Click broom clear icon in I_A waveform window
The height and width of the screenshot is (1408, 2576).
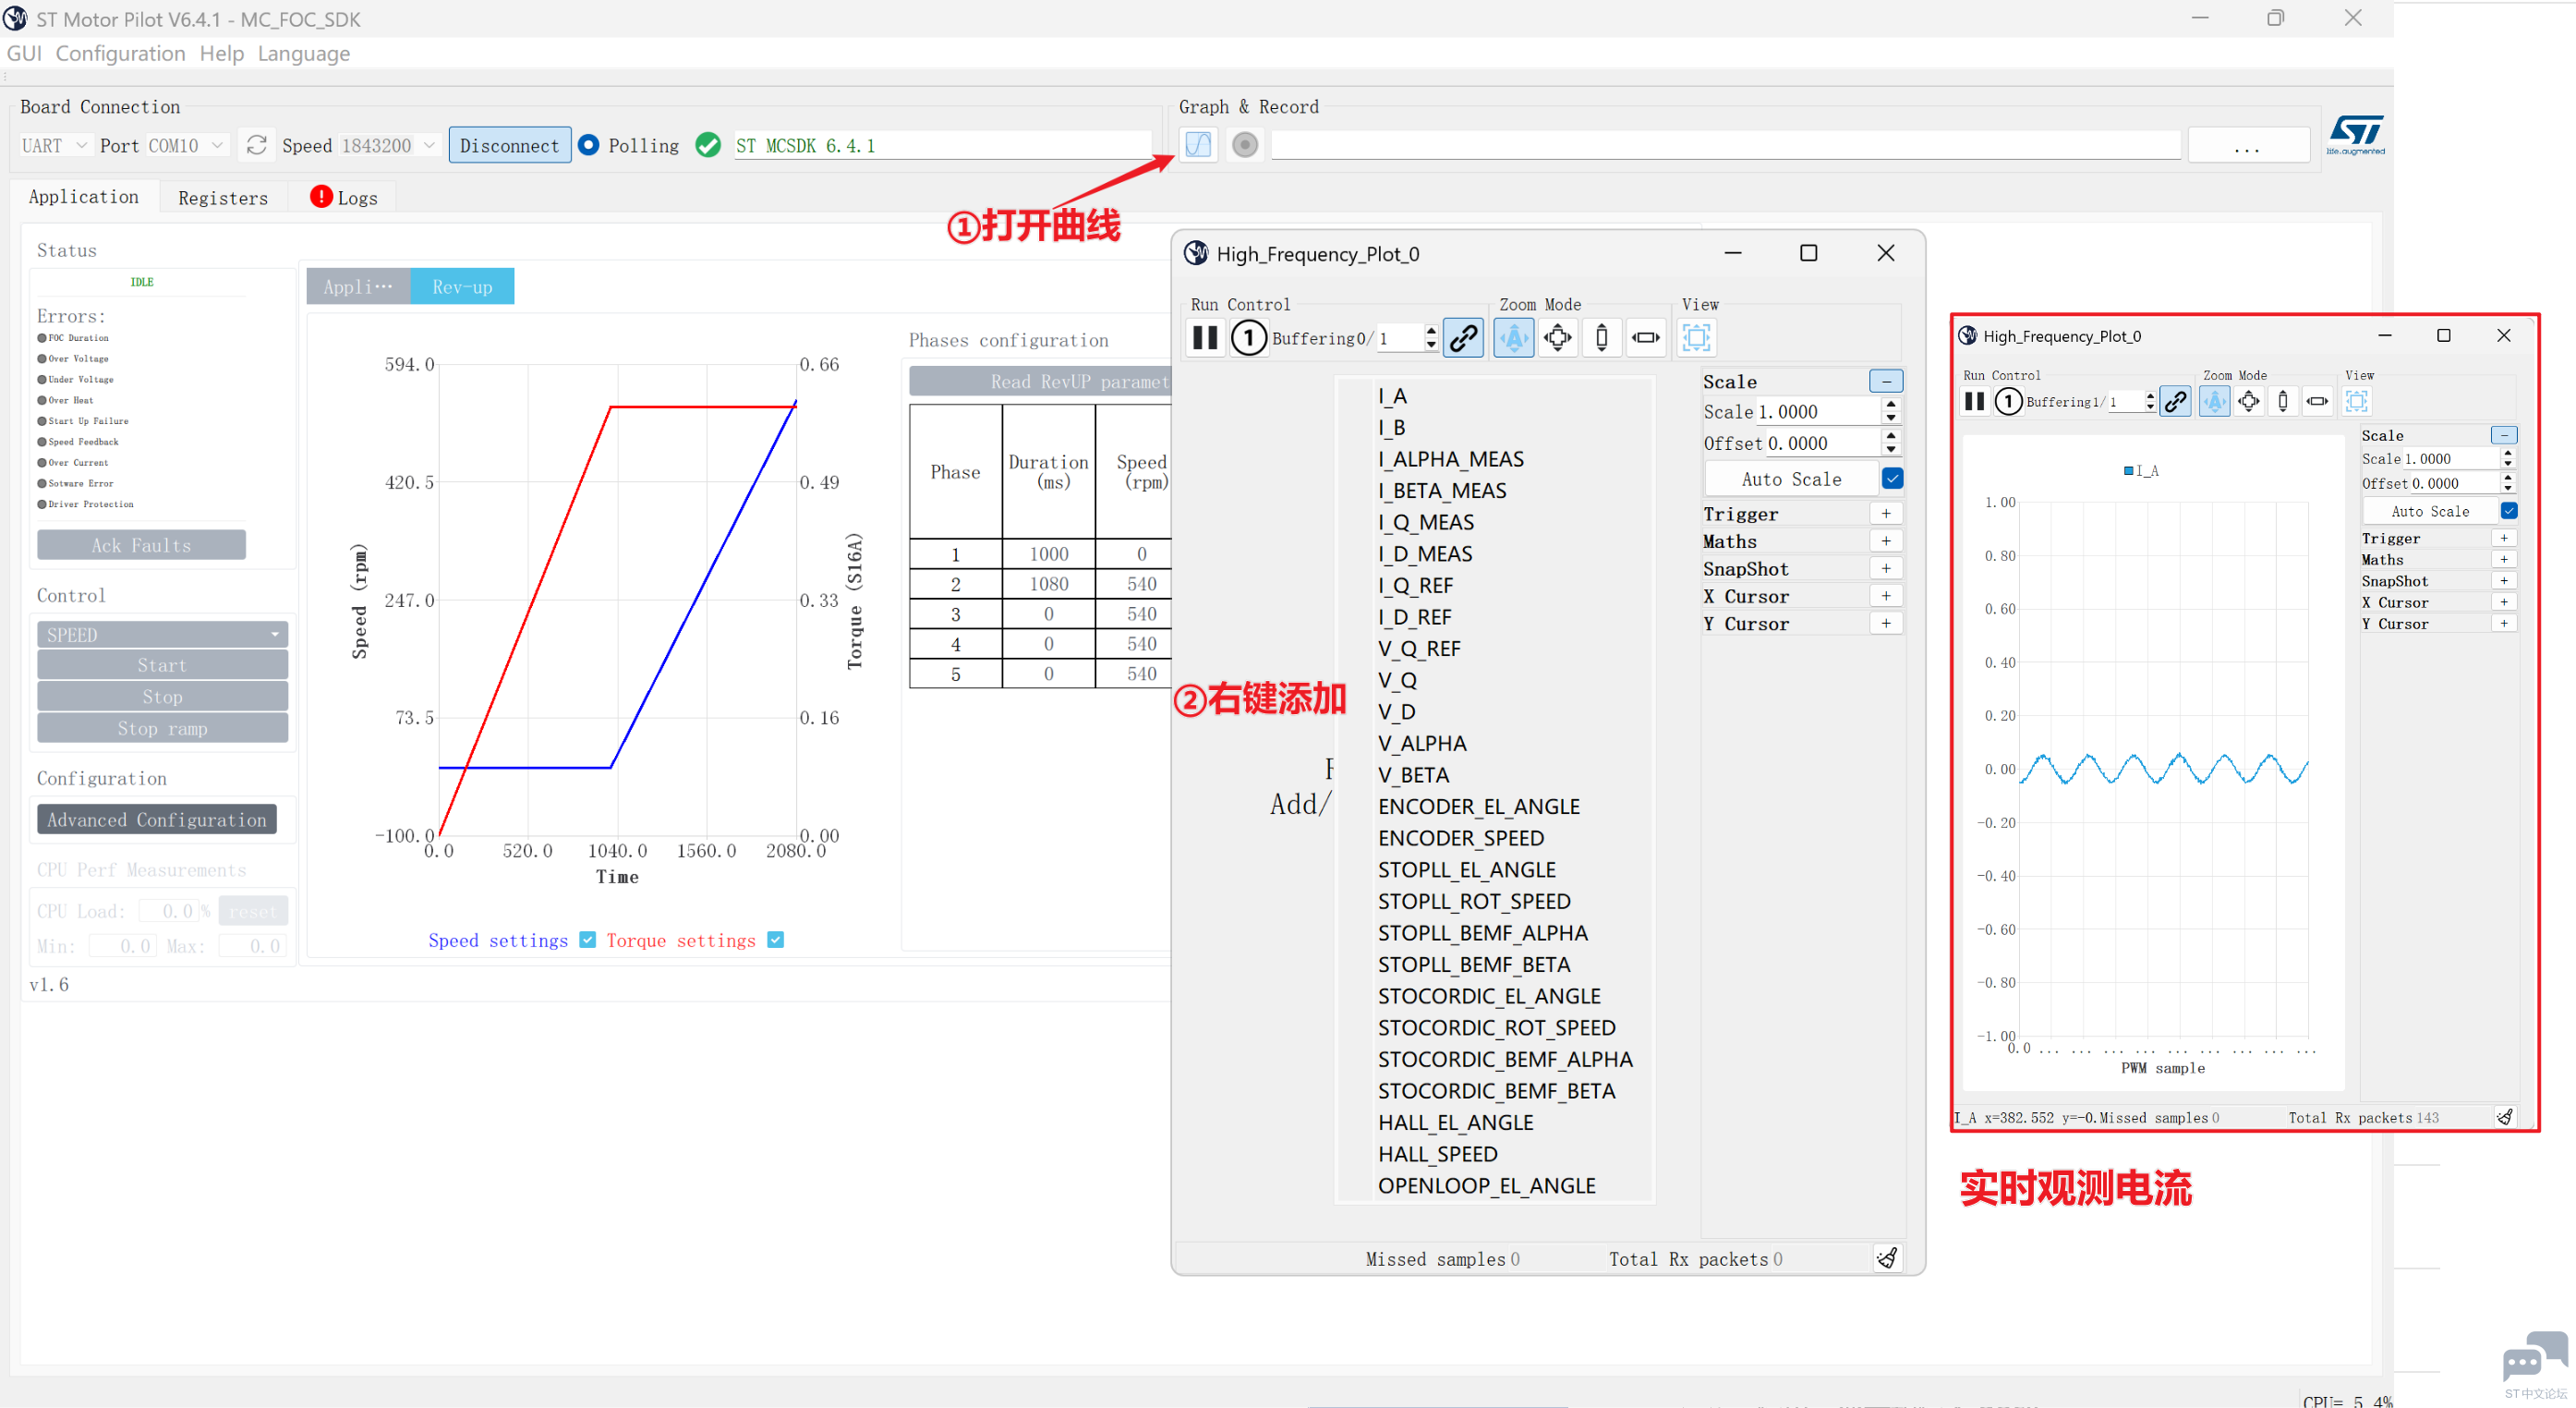point(2505,1117)
